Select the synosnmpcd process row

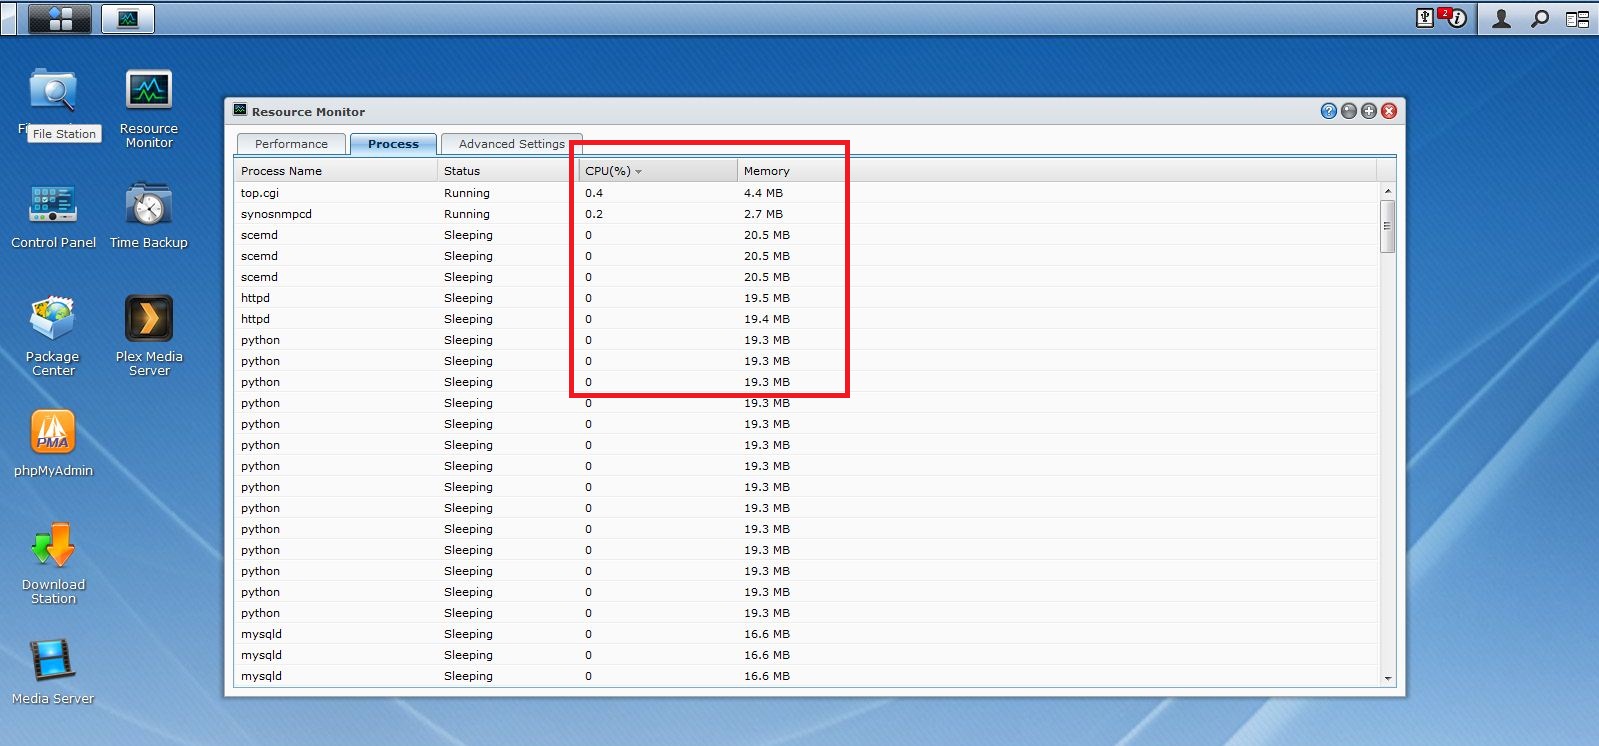pyautogui.click(x=276, y=214)
